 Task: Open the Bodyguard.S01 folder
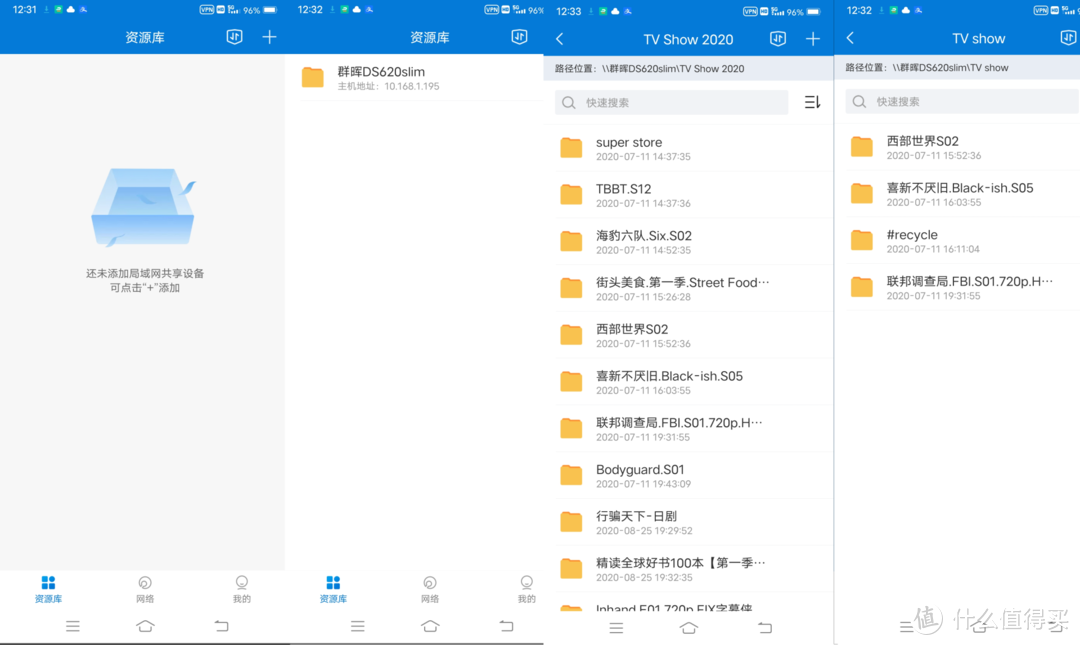660,475
